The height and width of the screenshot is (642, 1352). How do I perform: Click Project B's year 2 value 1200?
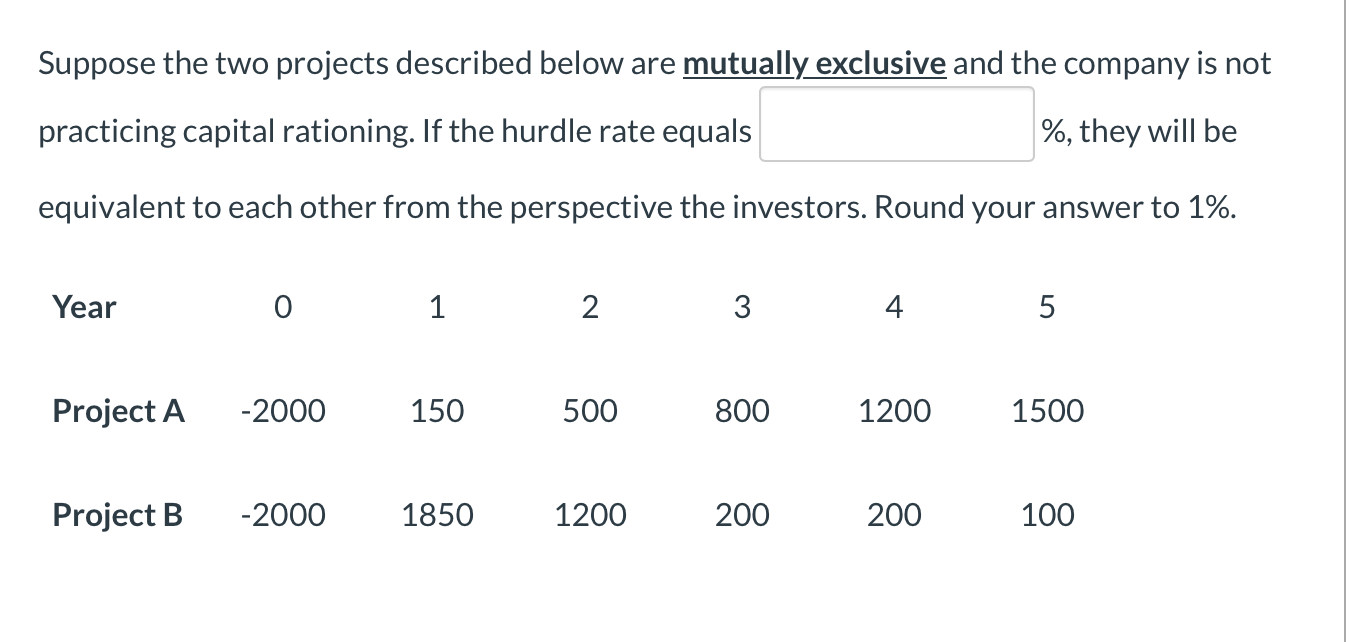(590, 515)
